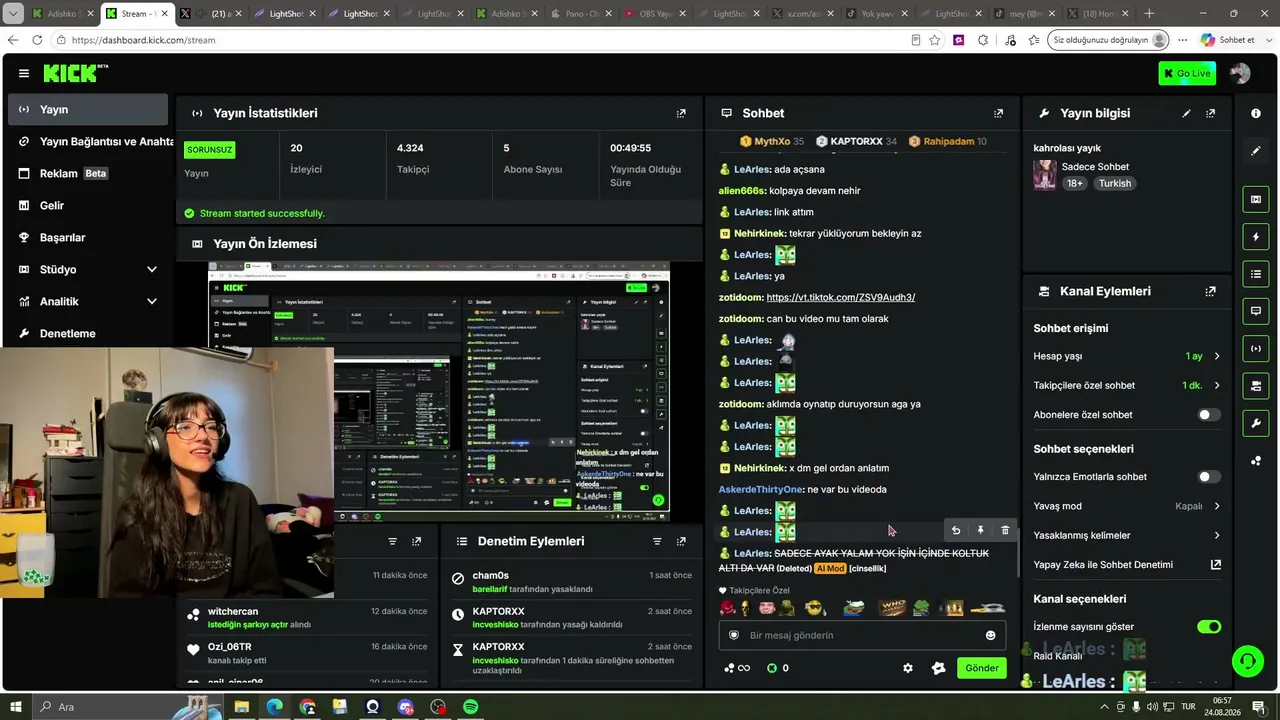Expand the Stüdyo sidebar submenu
The height and width of the screenshot is (720, 1280).
(88, 269)
